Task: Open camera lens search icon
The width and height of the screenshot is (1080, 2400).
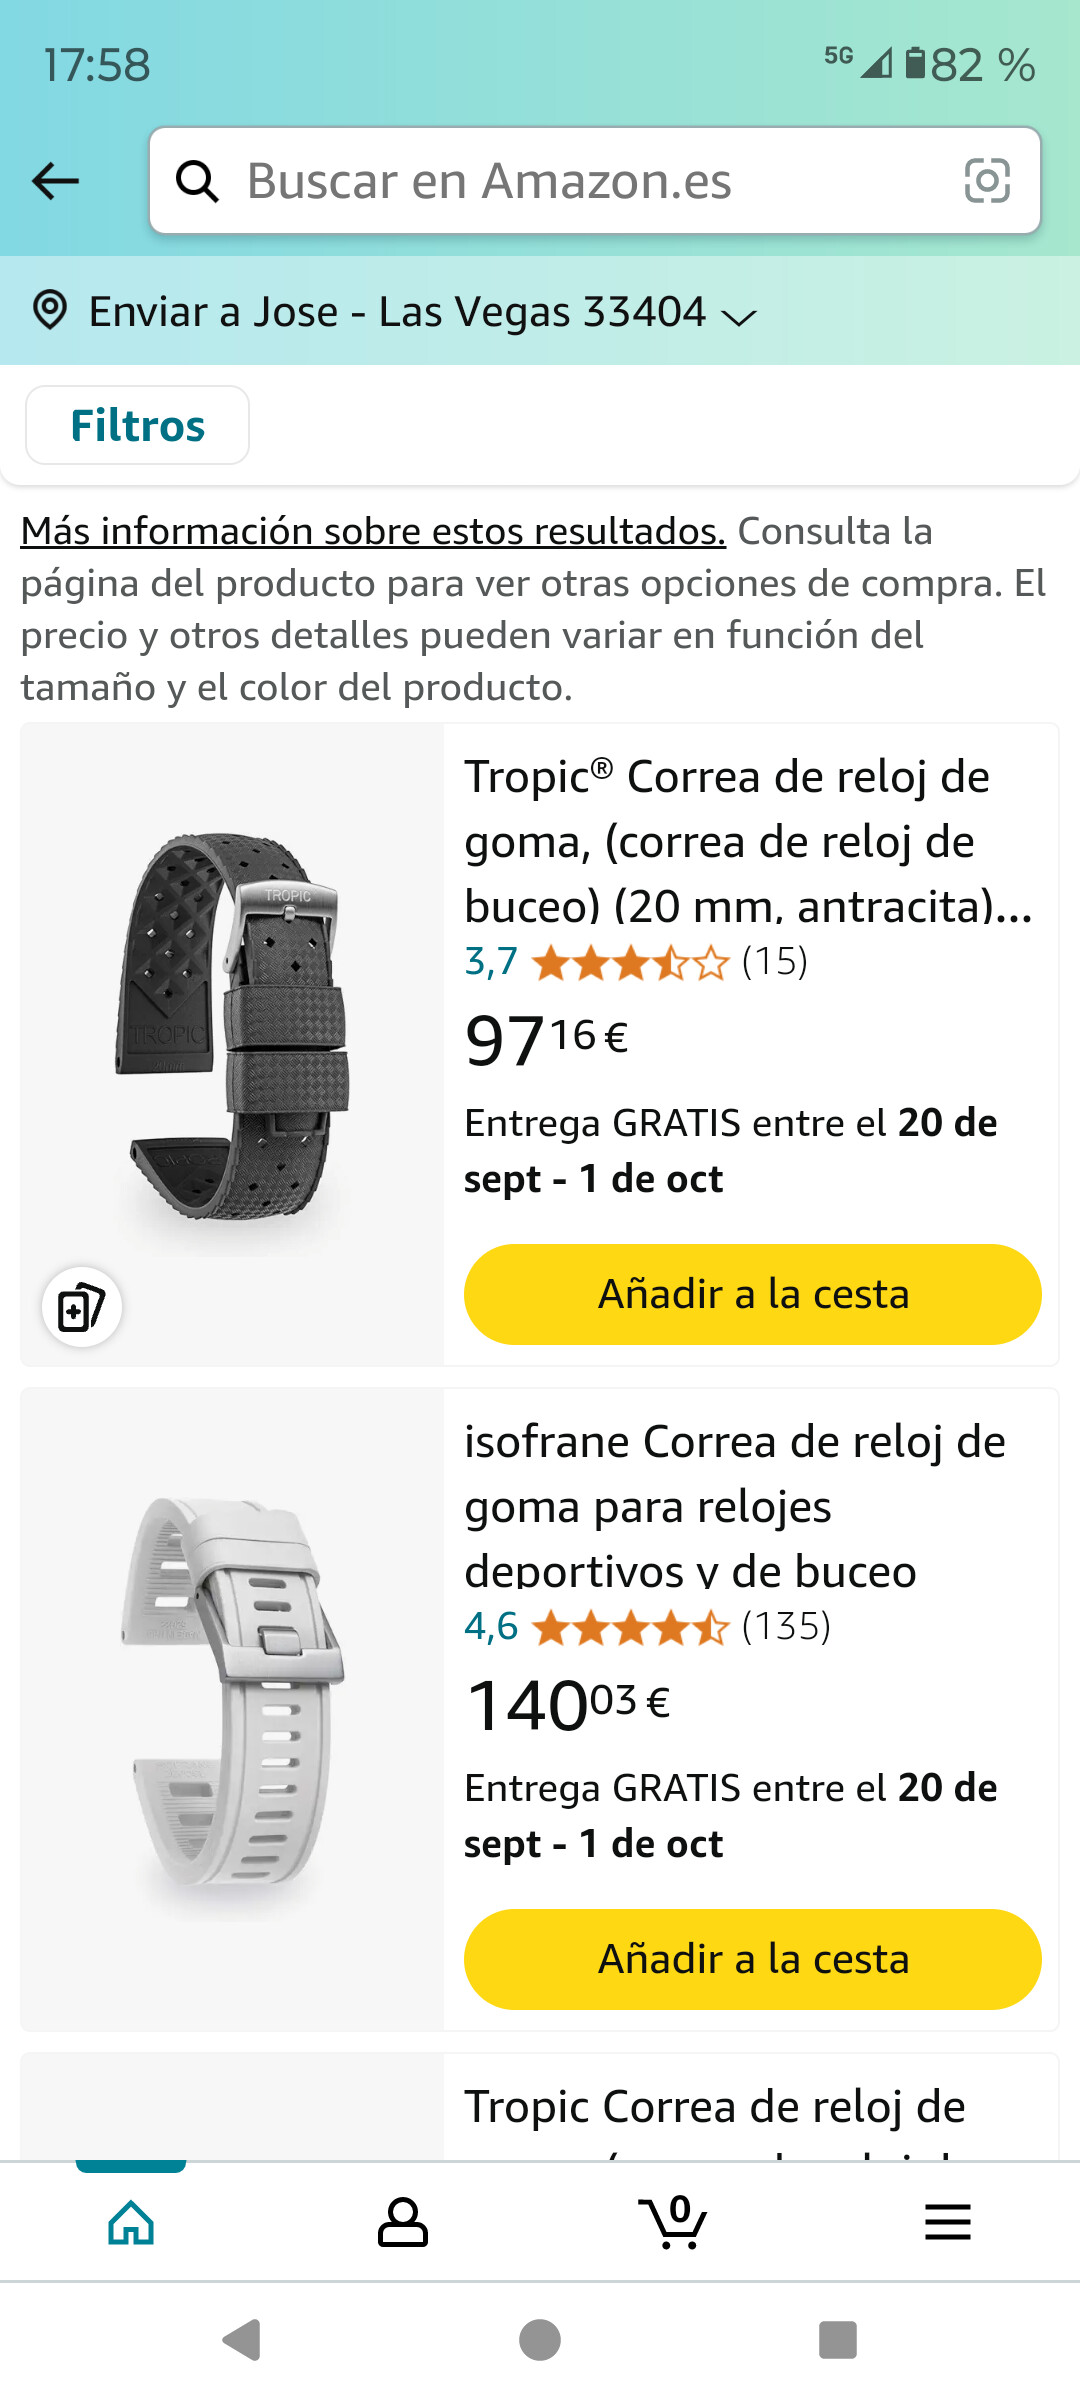Action: point(986,181)
